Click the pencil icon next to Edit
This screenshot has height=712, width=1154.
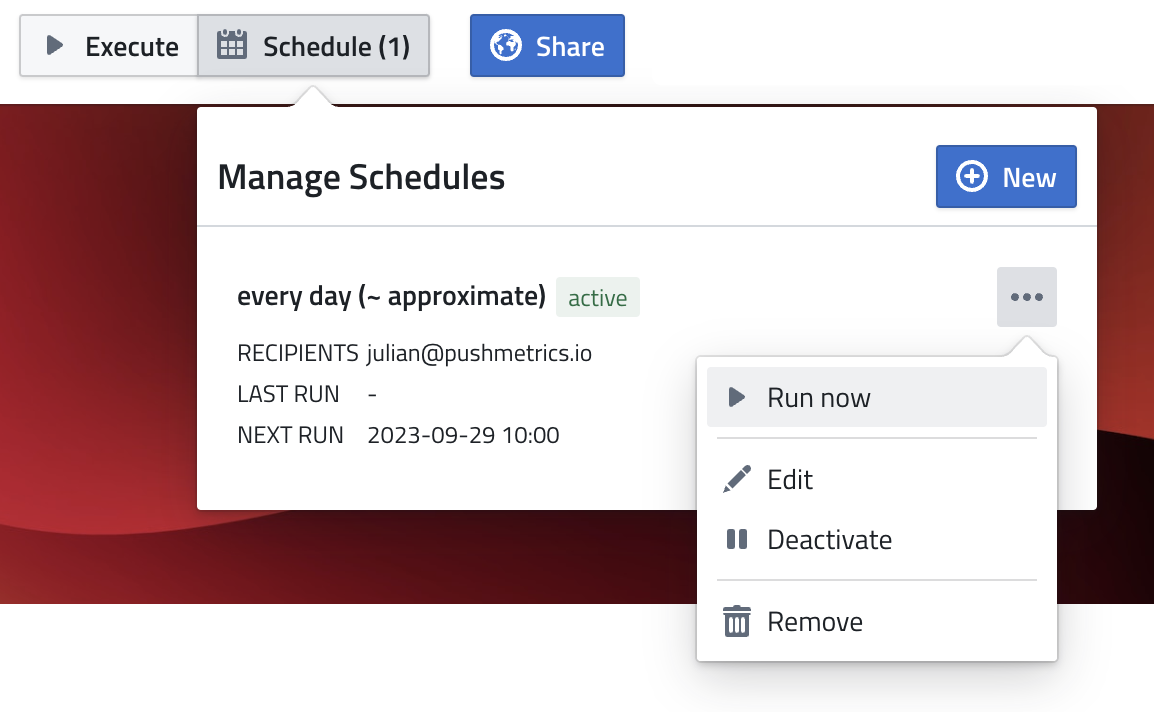(x=736, y=478)
